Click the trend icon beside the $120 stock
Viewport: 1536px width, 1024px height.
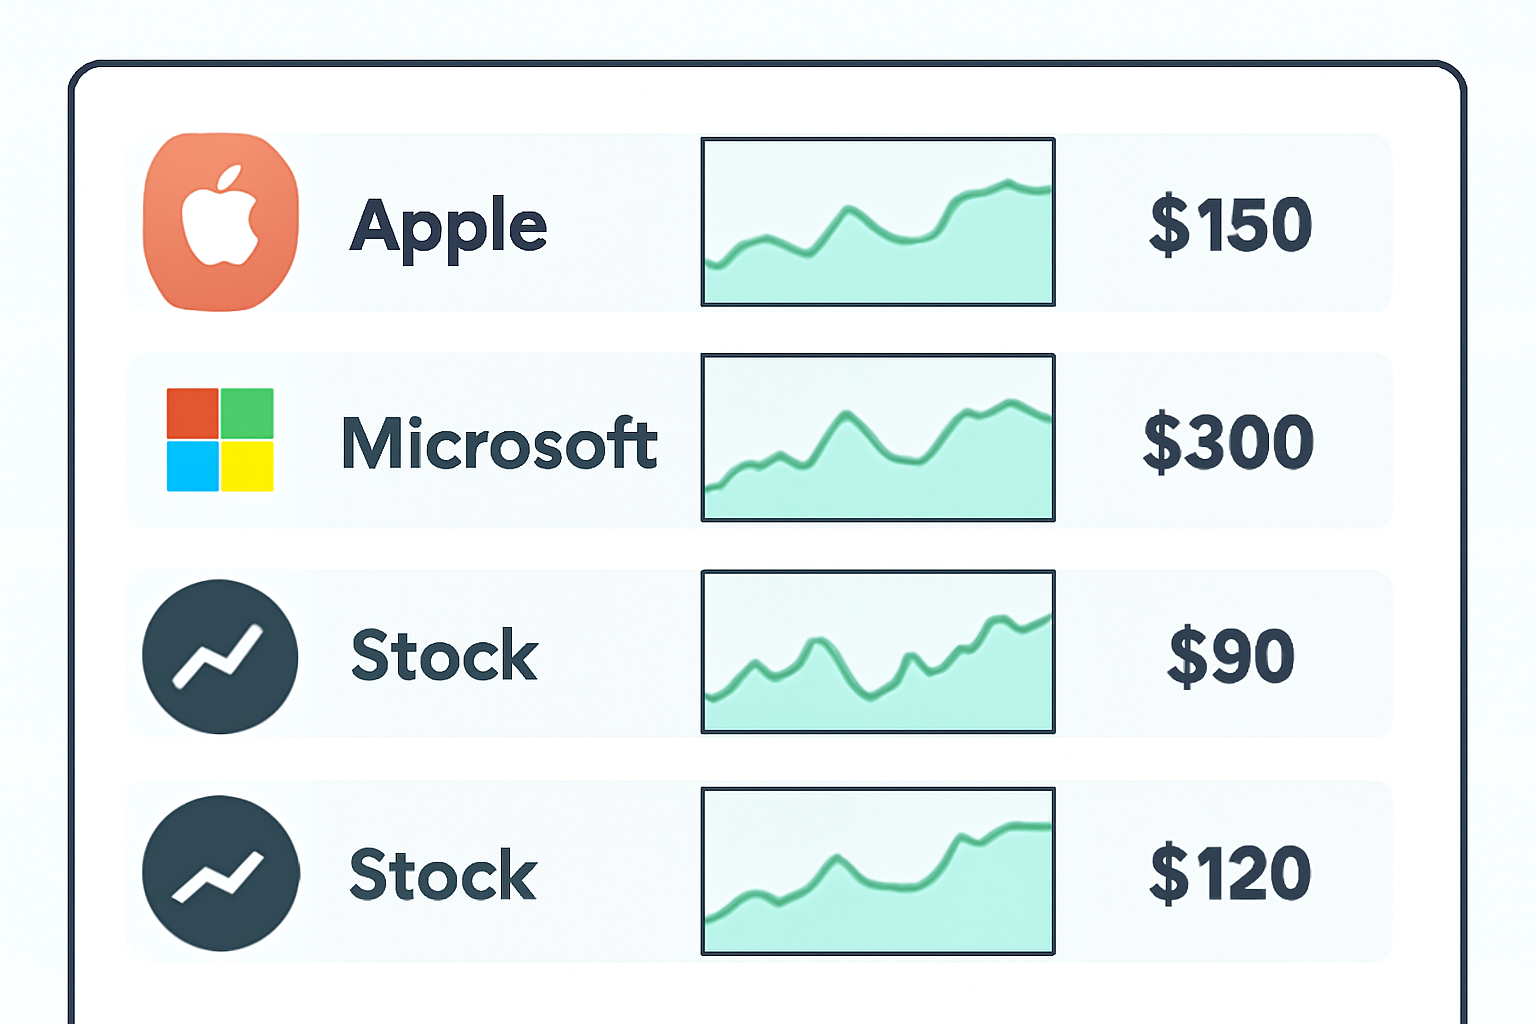pyautogui.click(x=220, y=873)
